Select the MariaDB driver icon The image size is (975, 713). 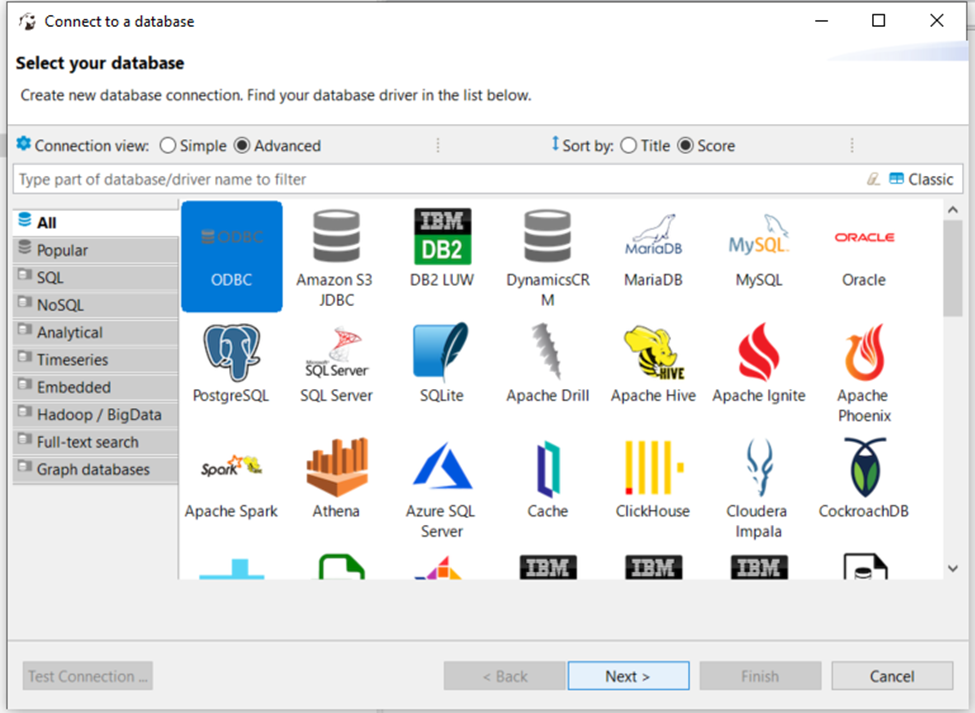(652, 239)
